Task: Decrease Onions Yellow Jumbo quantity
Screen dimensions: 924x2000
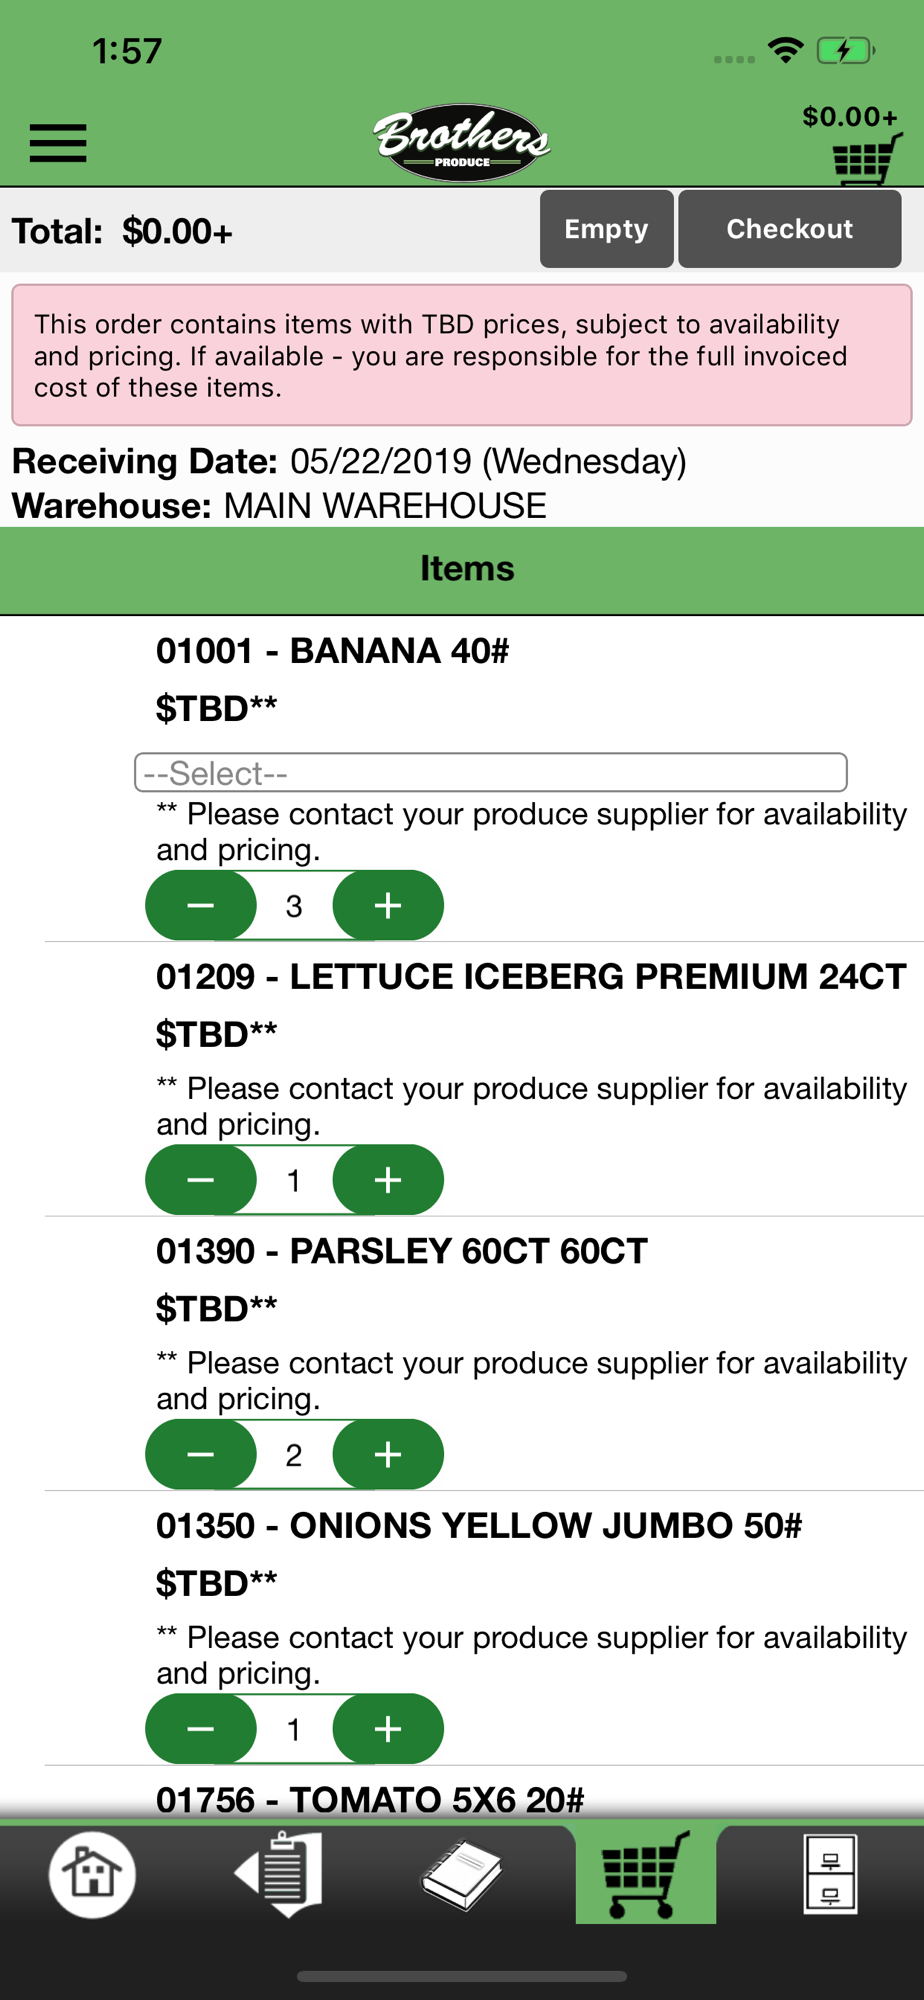Action: (x=201, y=1728)
